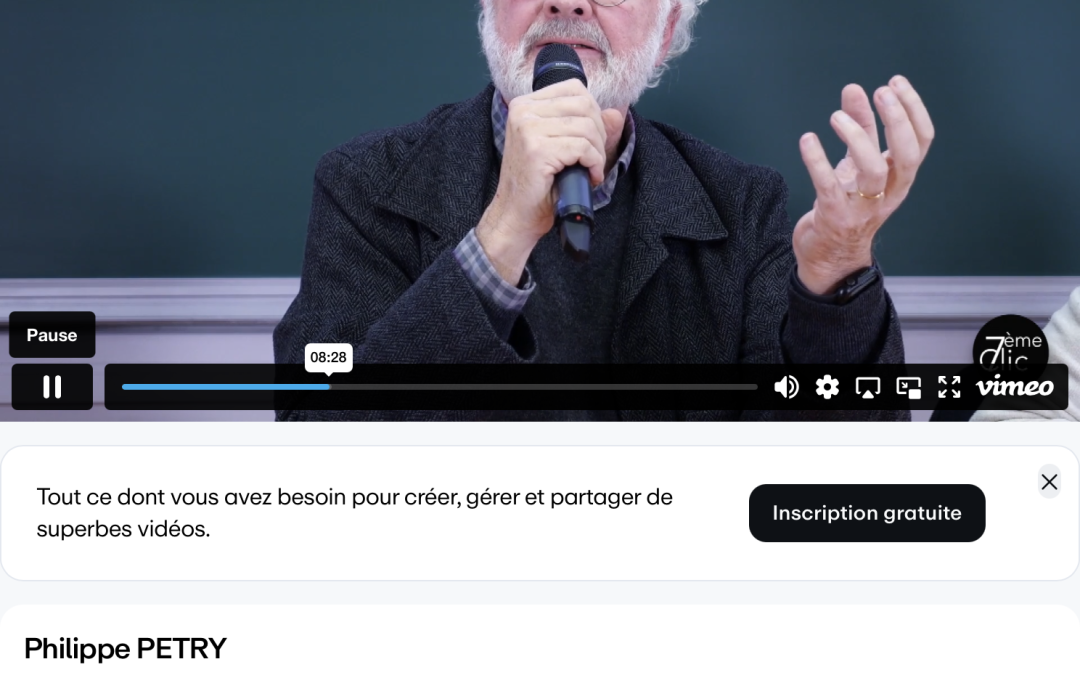Enable picture-in-picture mode icon
The width and height of the screenshot is (1080, 675).
pyautogui.click(x=908, y=387)
